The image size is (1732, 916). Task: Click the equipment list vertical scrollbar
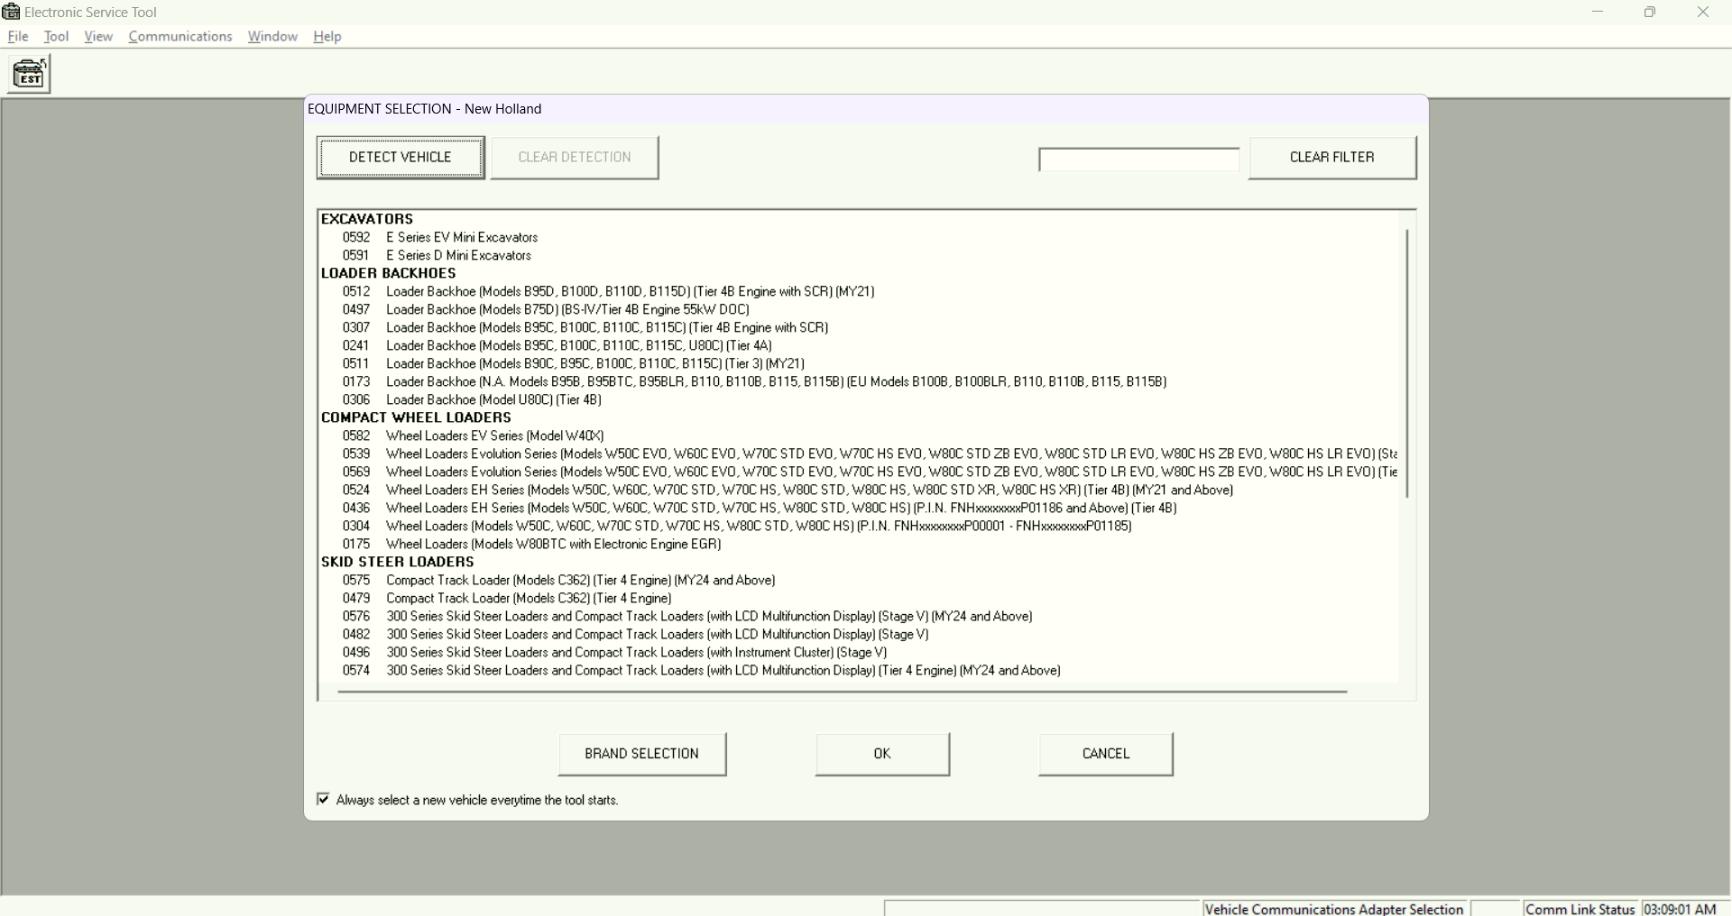1407,363
